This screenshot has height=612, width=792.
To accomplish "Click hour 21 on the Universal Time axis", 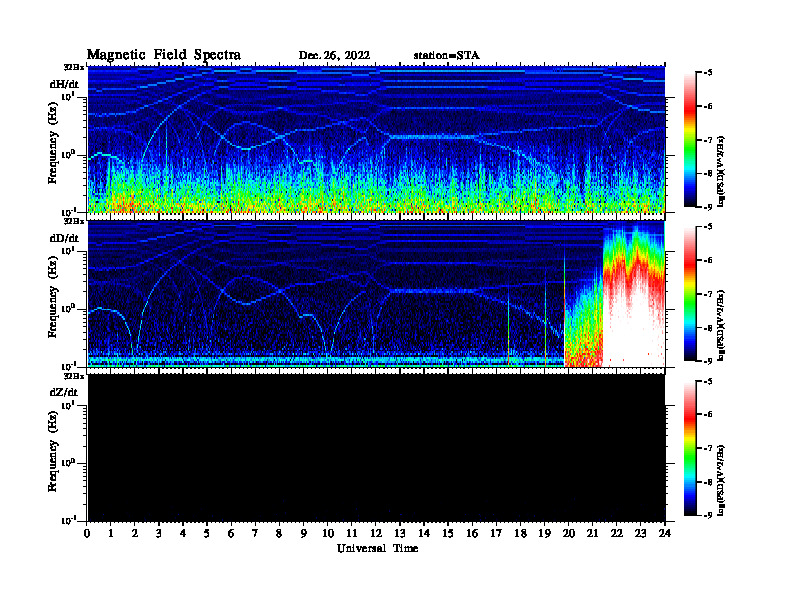I will pos(592,533).
